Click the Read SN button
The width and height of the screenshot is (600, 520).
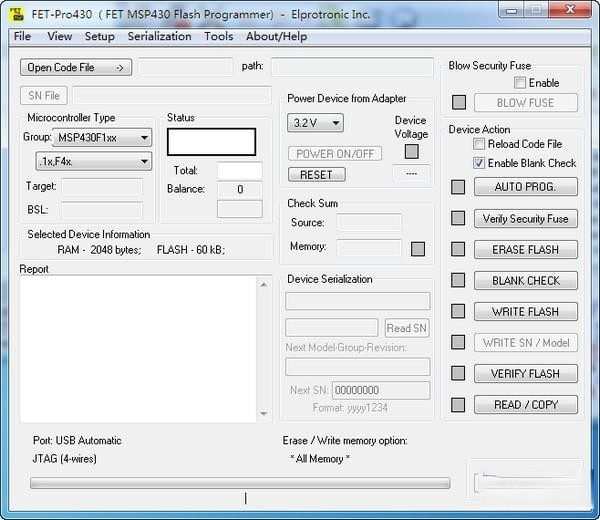407,328
